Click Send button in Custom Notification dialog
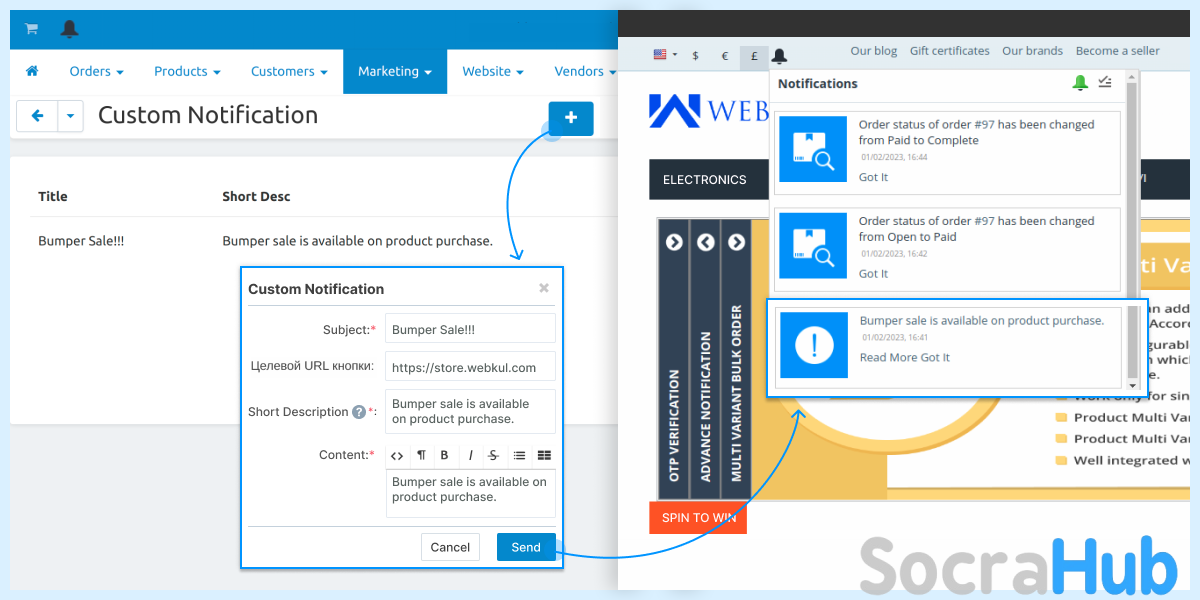The width and height of the screenshot is (1200, 600). [526, 547]
